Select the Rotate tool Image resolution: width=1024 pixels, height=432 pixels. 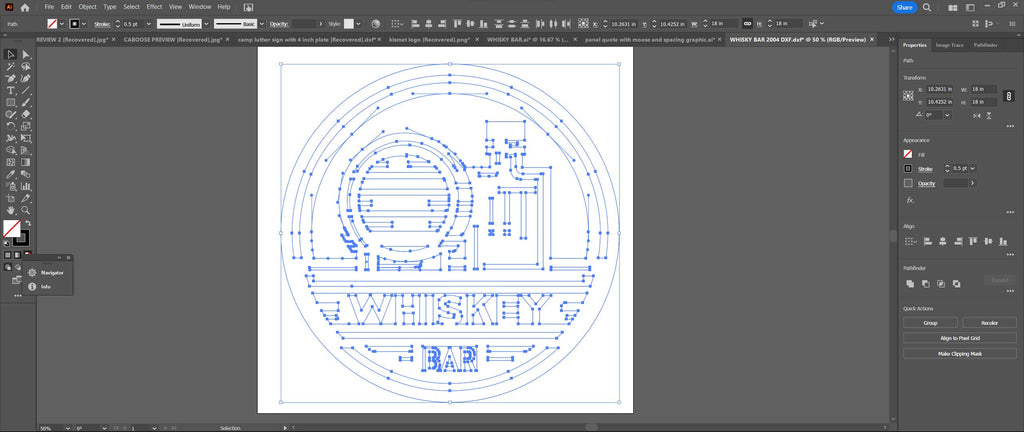point(11,127)
